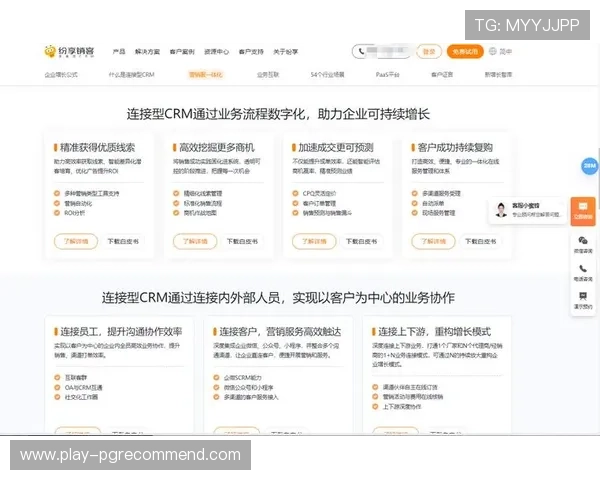Image resolution: width=600 pixels, height=480 pixels.
Task: Click the bullet icon beside CPQ灵活报价
Action: click(295, 193)
